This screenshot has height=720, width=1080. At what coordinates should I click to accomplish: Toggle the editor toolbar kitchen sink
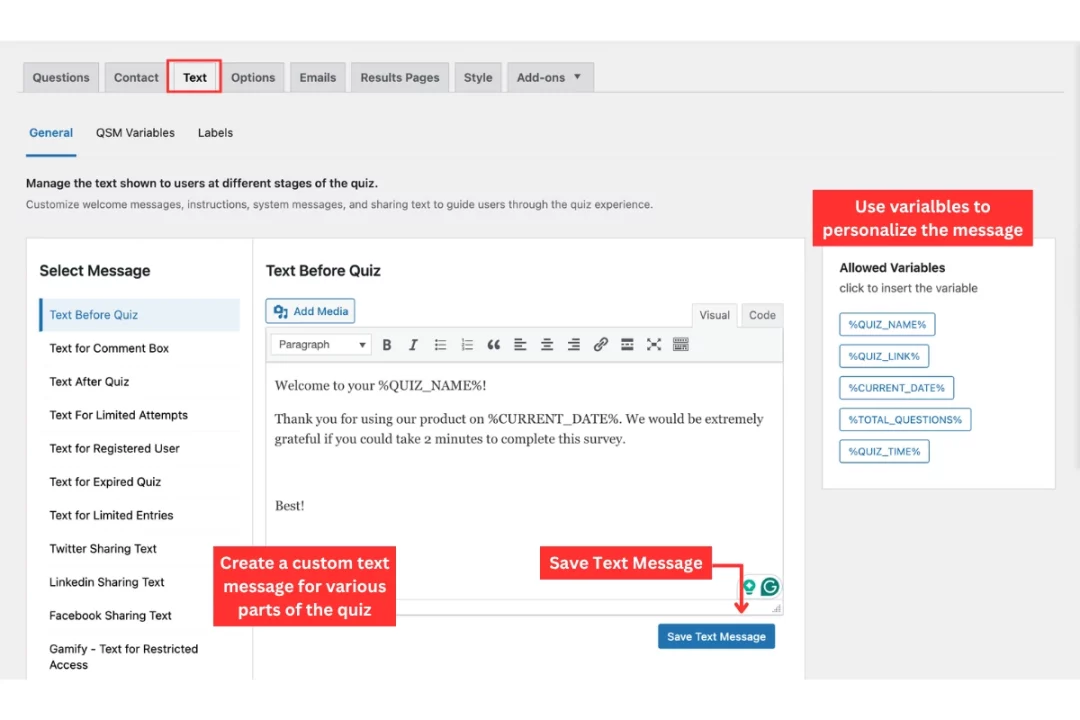coord(681,344)
